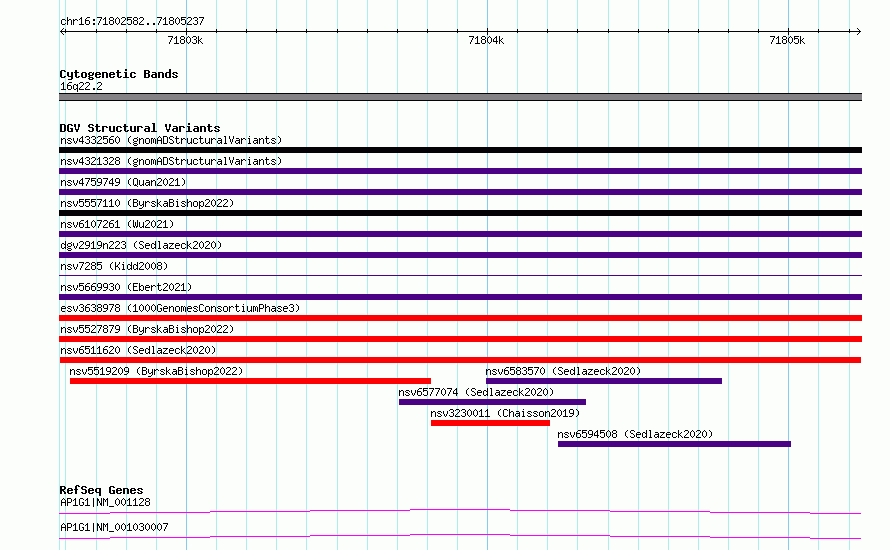
Task: Click the purple bar under nsv4321328
Action: coord(460,171)
